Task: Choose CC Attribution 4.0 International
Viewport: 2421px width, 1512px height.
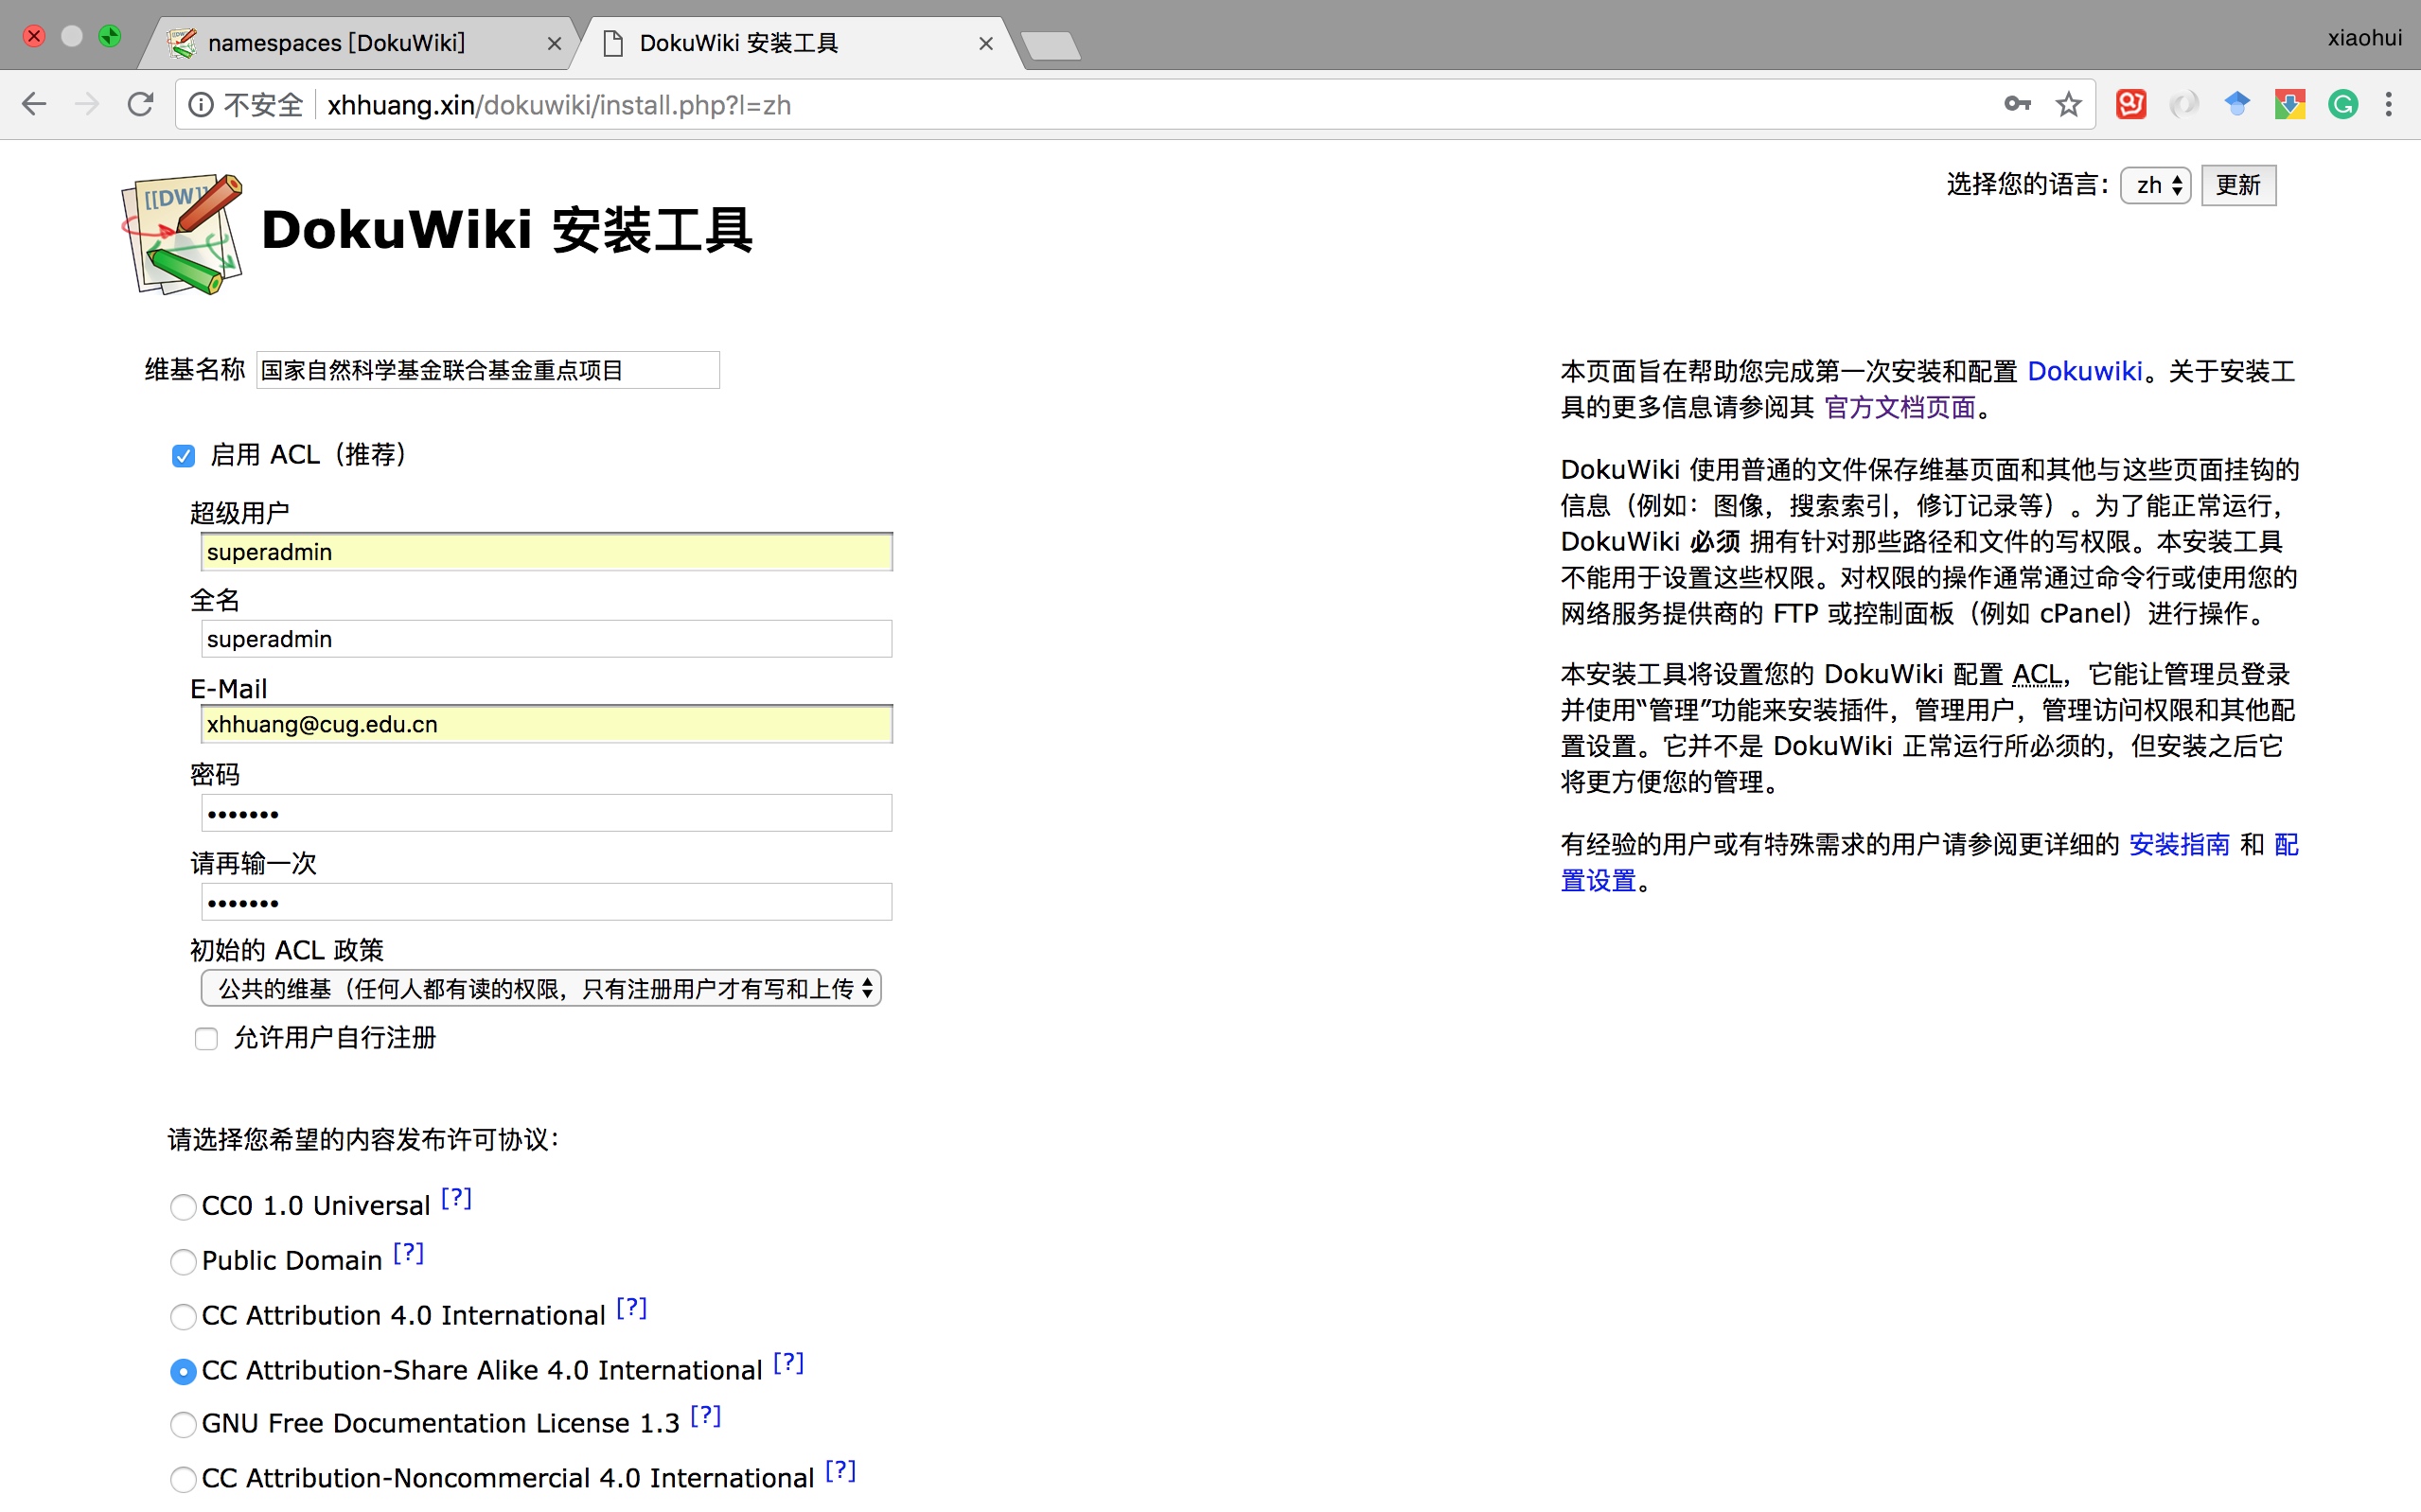Action: pyautogui.click(x=183, y=1317)
